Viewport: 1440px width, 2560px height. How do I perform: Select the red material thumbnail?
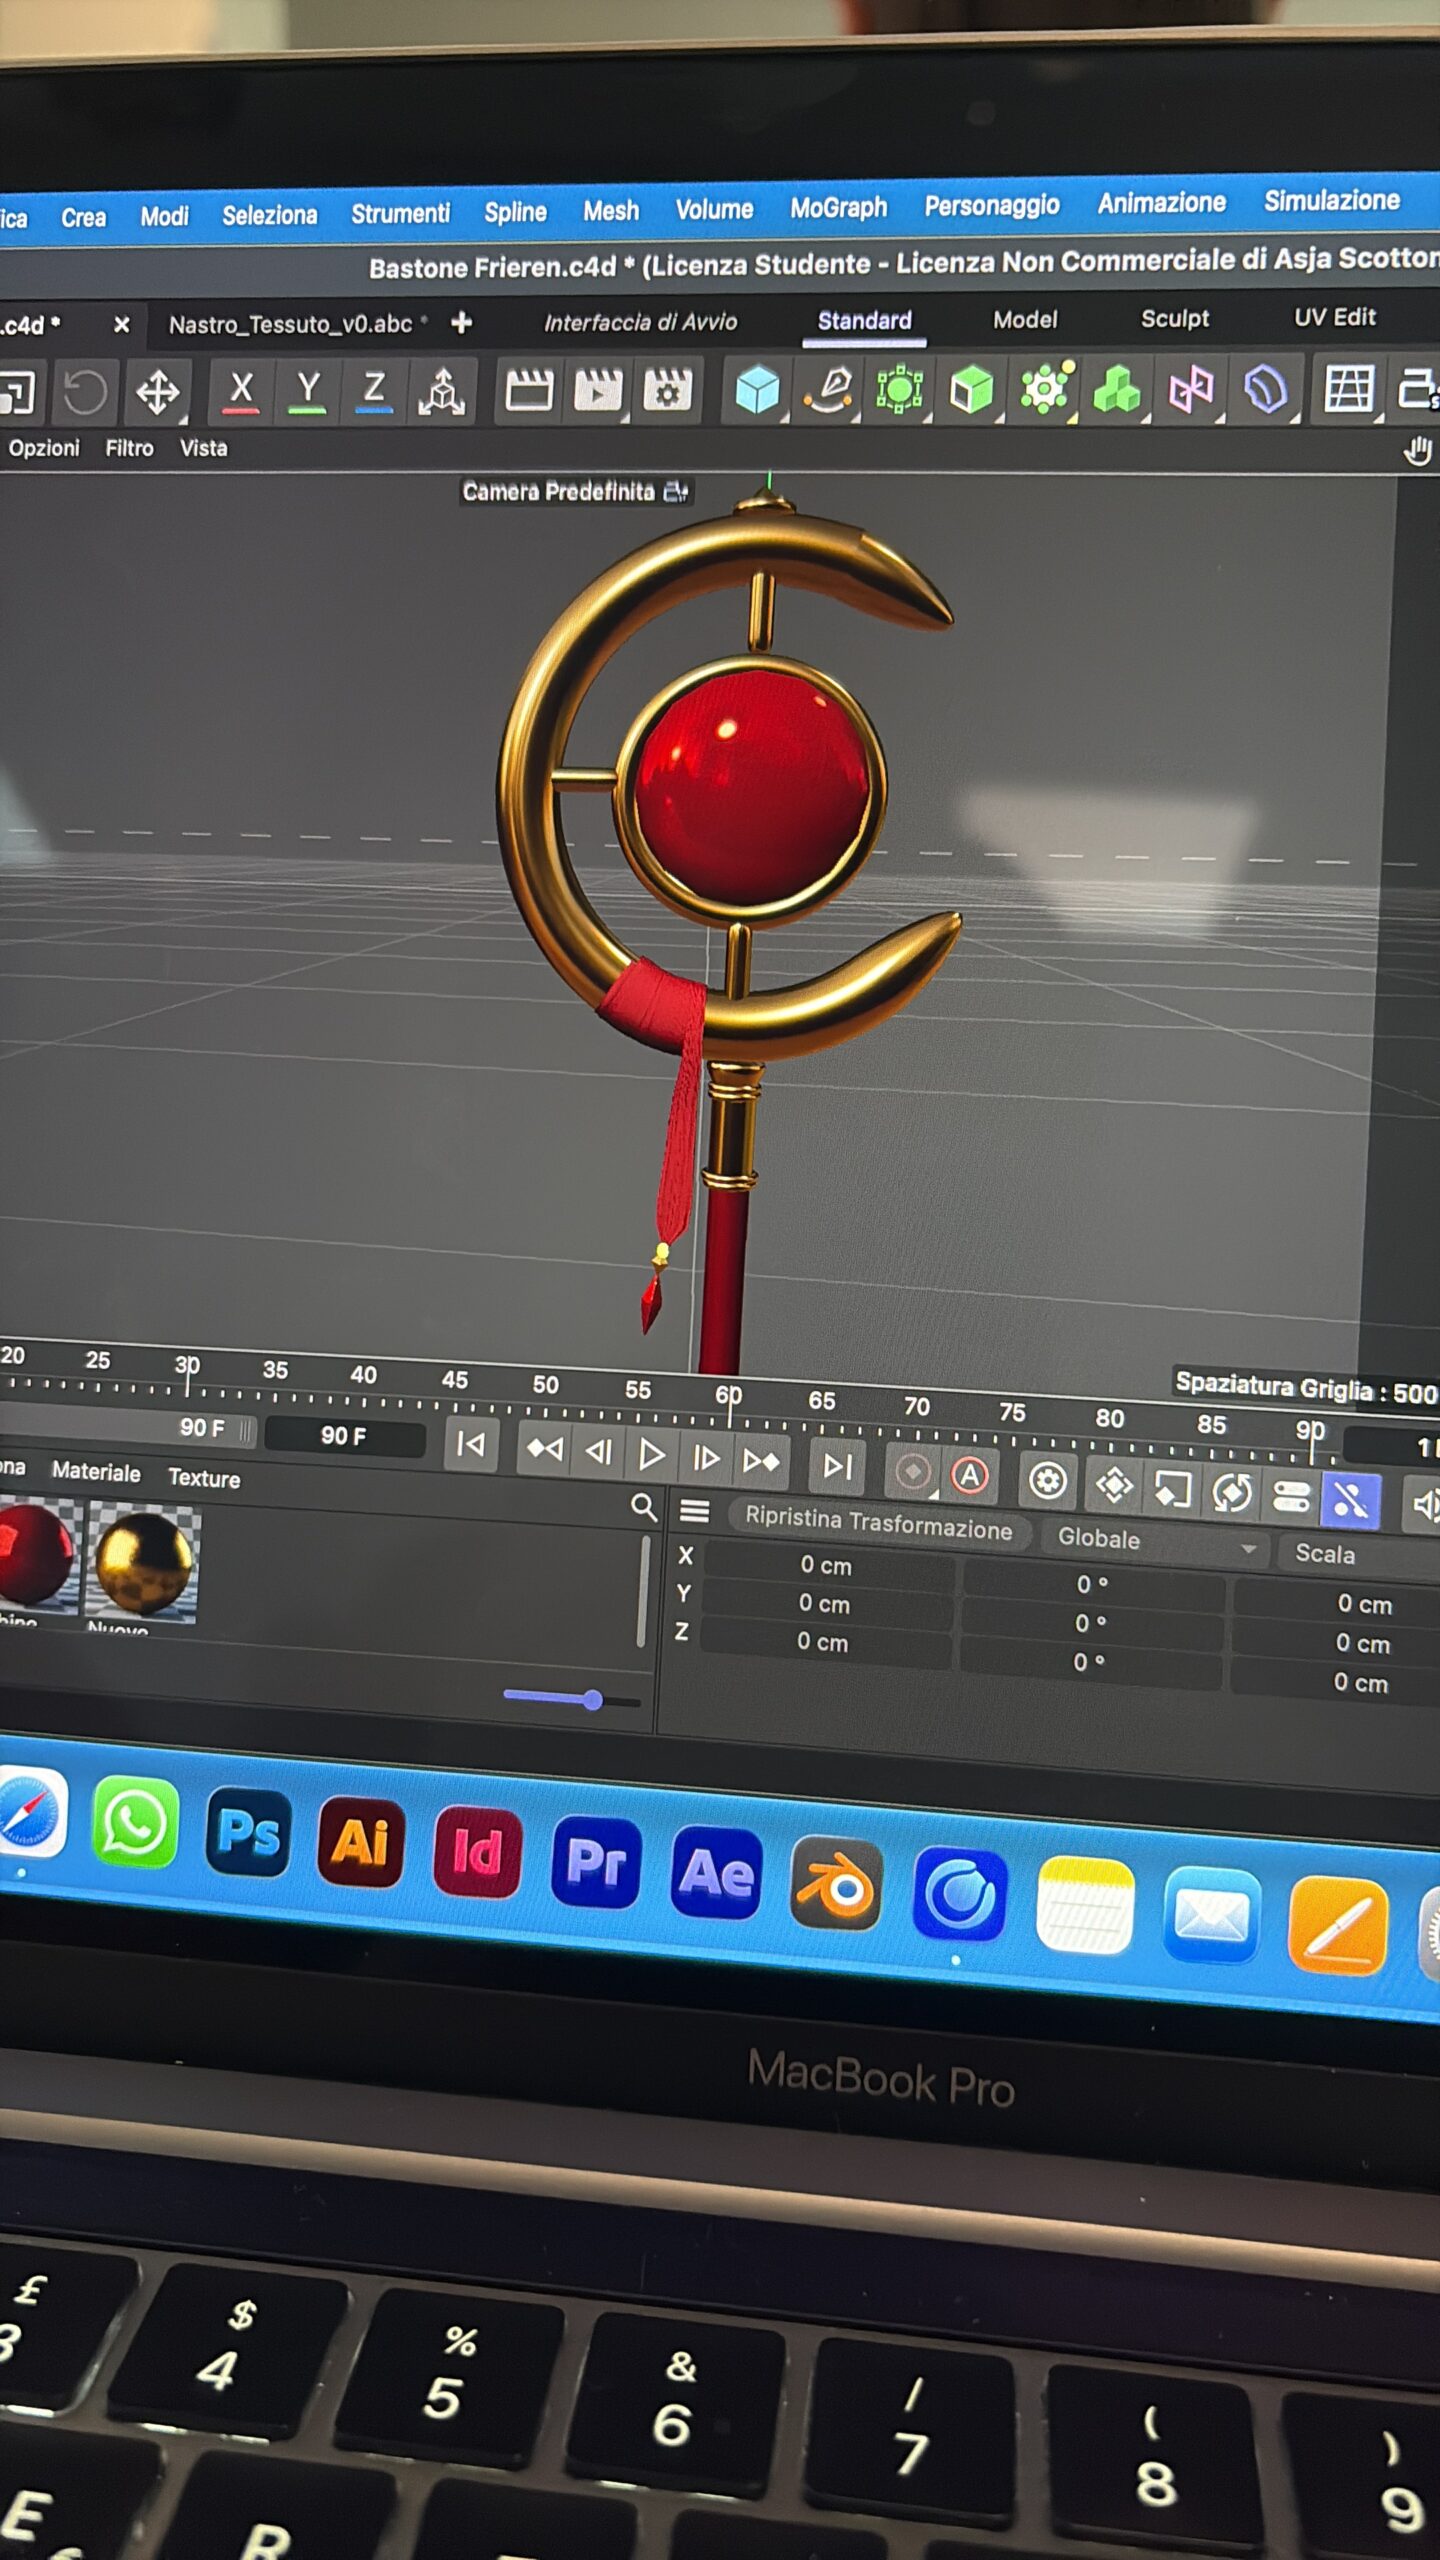[x=37, y=1558]
